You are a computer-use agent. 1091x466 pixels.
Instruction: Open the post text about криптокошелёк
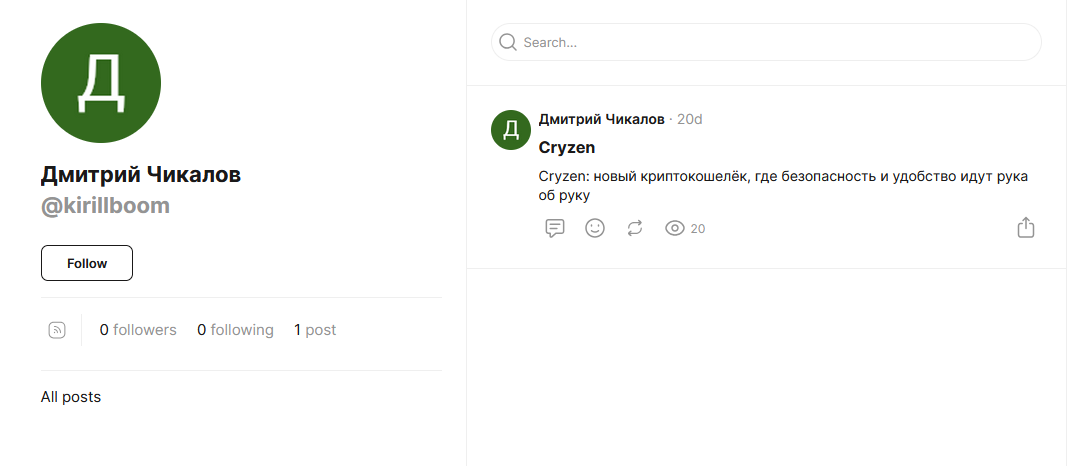point(783,186)
